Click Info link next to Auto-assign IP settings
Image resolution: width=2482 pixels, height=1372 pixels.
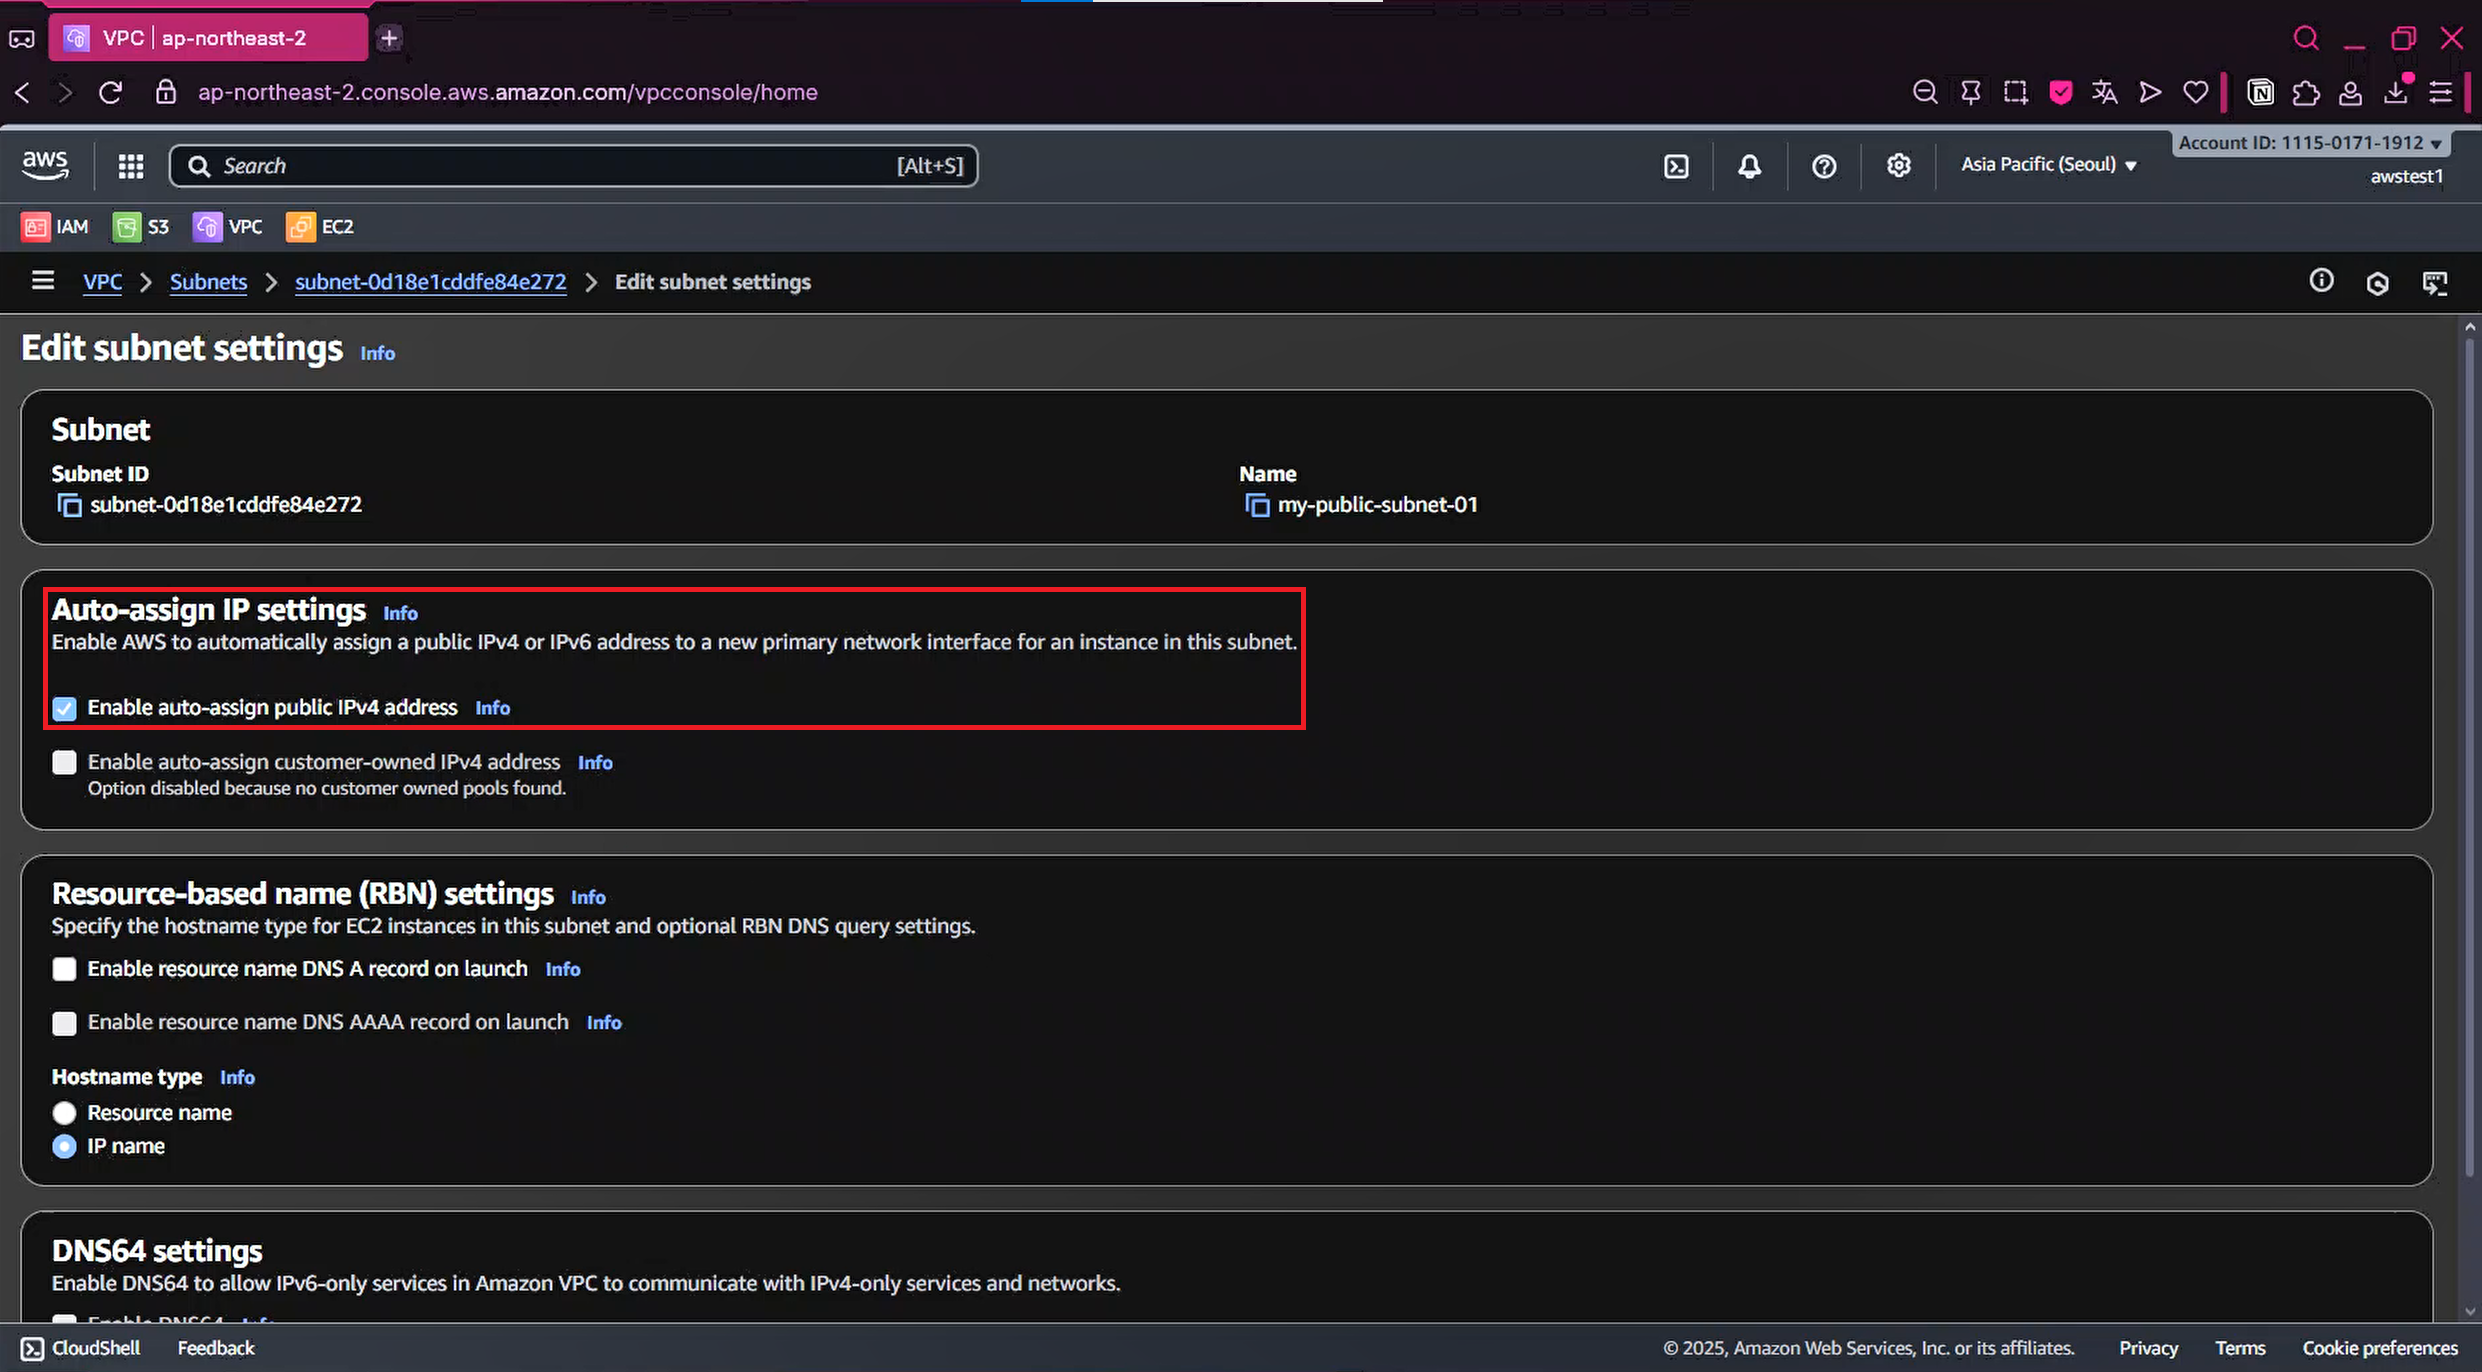pyautogui.click(x=400, y=613)
